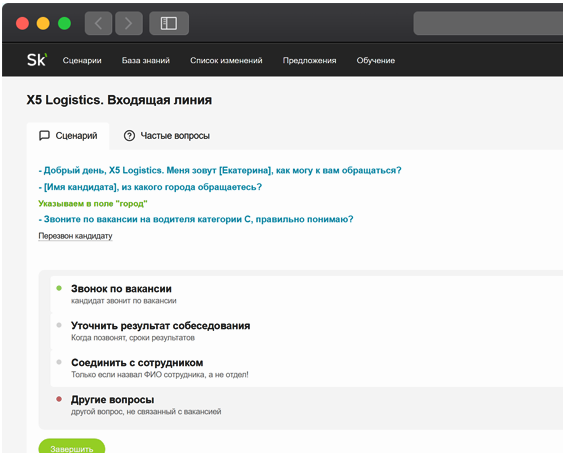Image resolution: width=563 pixels, height=453 pixels.
Task: Open the База знаний menu item
Action: point(146,60)
